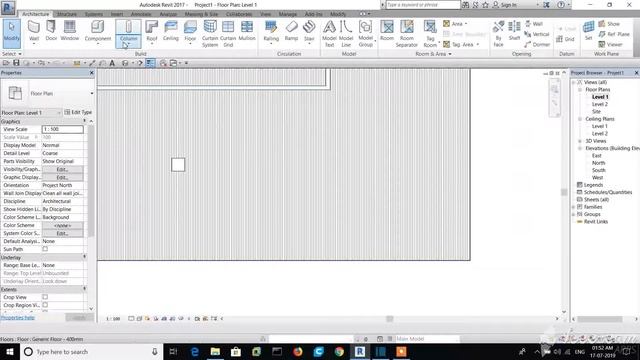Image resolution: width=640 pixels, height=360 pixels.
Task: Select the Ramp tool
Action: point(291,31)
